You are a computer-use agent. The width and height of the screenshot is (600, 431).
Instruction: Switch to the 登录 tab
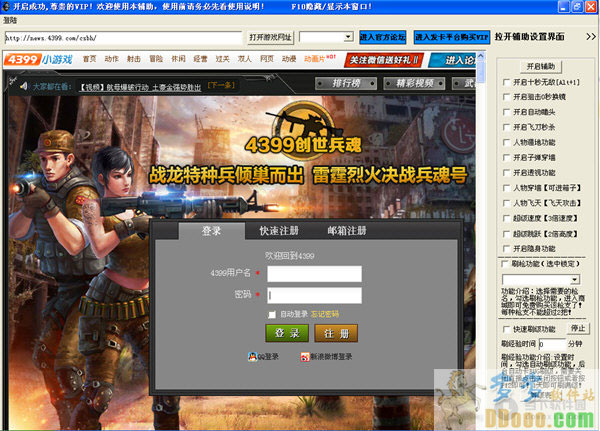[x=212, y=231]
